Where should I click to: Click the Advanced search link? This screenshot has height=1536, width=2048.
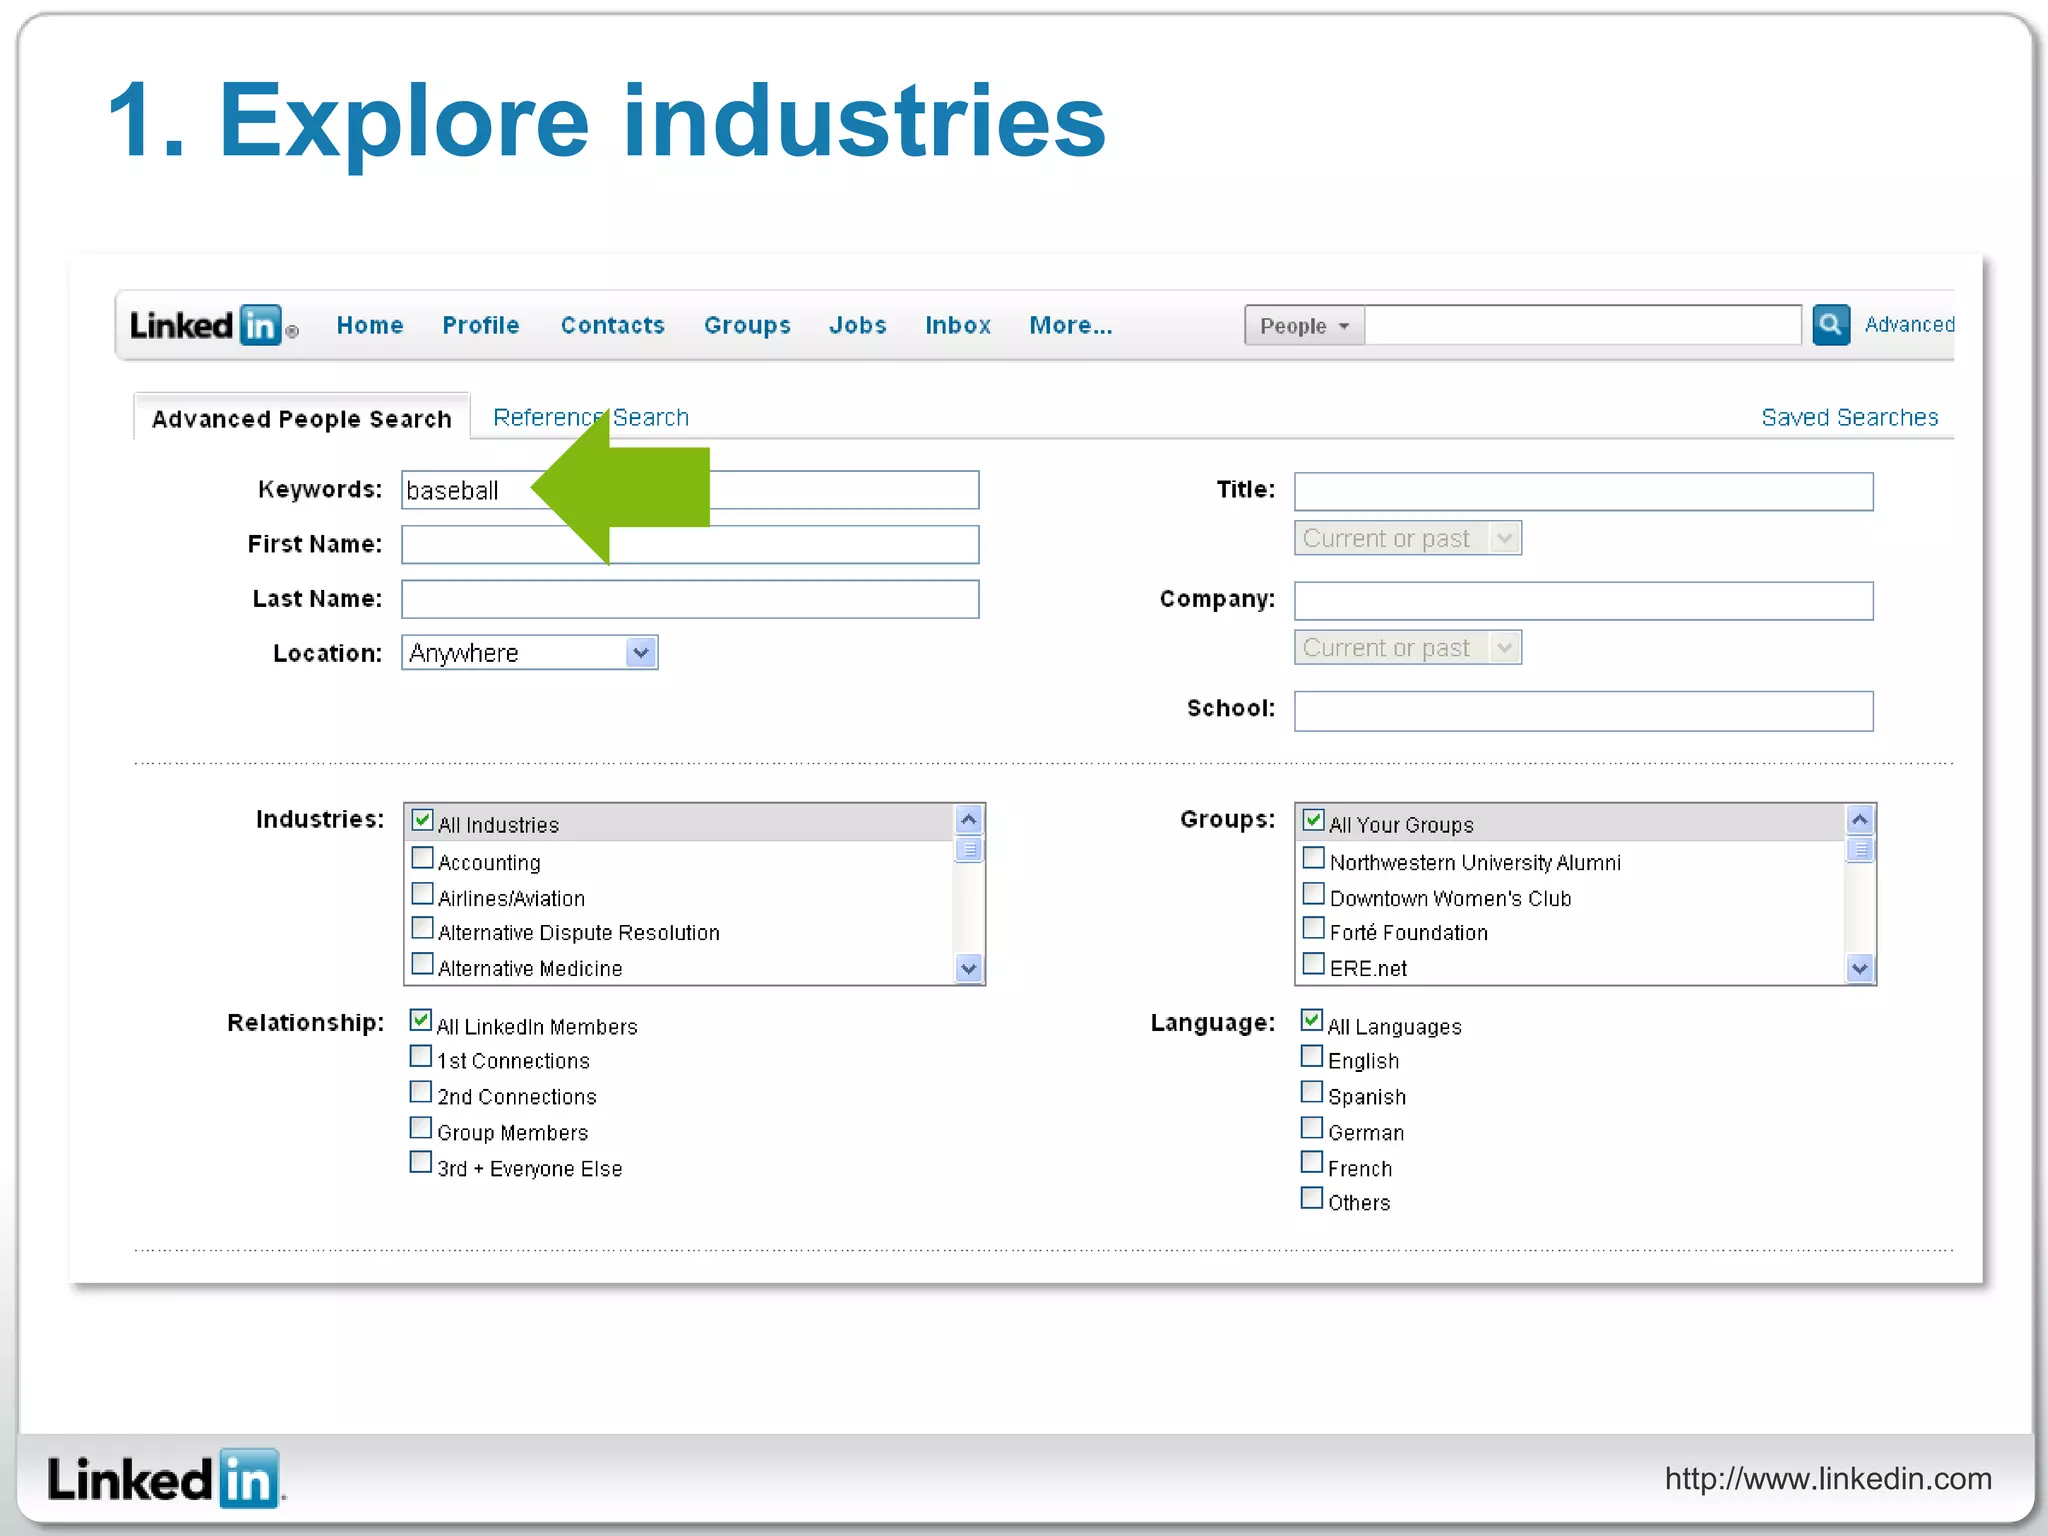point(1908,325)
